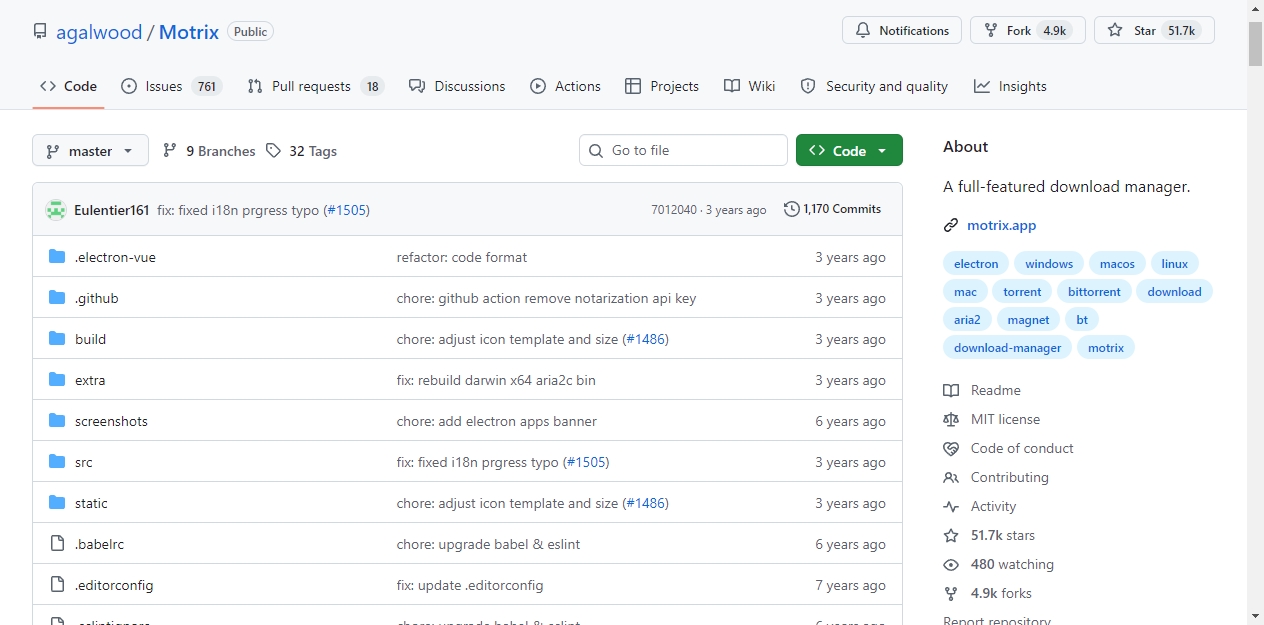1264x625 pixels.
Task: Click the MIT license scale icon
Action: (951, 419)
